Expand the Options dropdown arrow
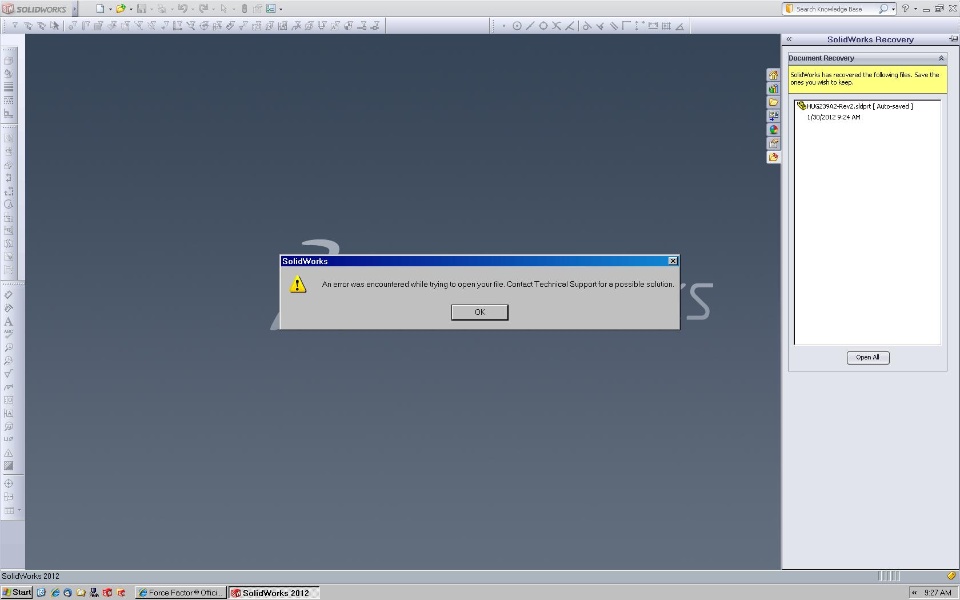The width and height of the screenshot is (960, 600). (281, 9)
